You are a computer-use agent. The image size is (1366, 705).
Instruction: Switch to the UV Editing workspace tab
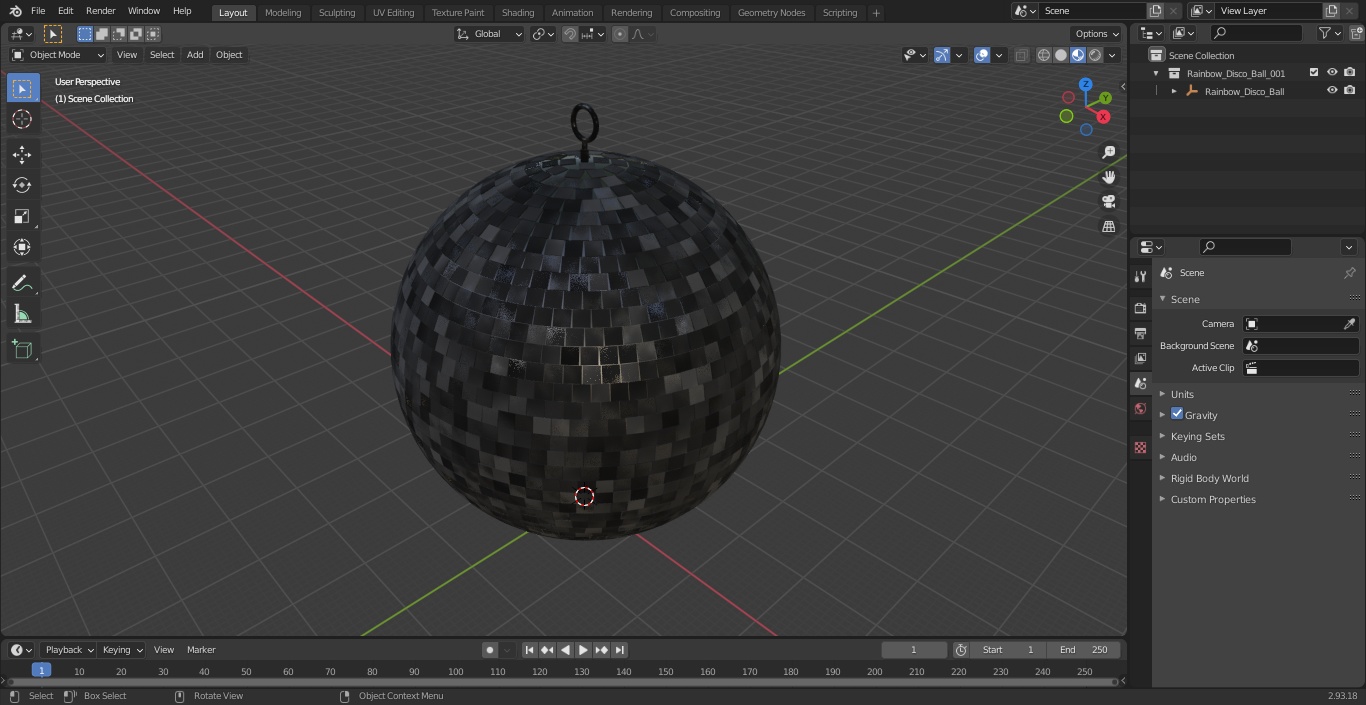[x=393, y=12]
